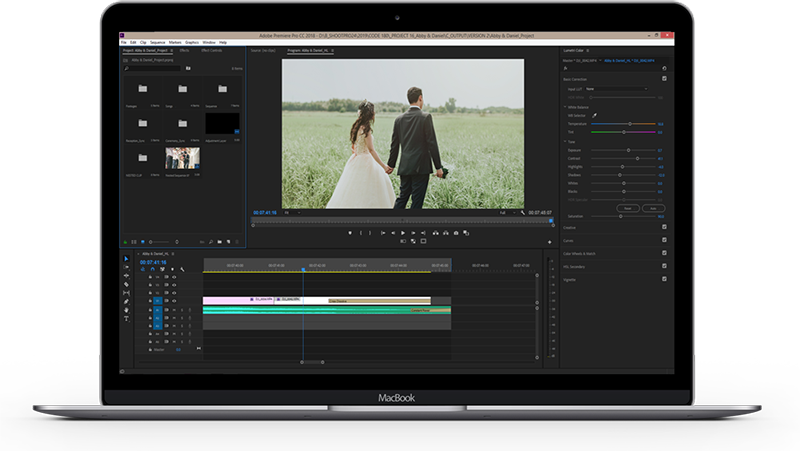Open Input LUT dropdown

616,89
